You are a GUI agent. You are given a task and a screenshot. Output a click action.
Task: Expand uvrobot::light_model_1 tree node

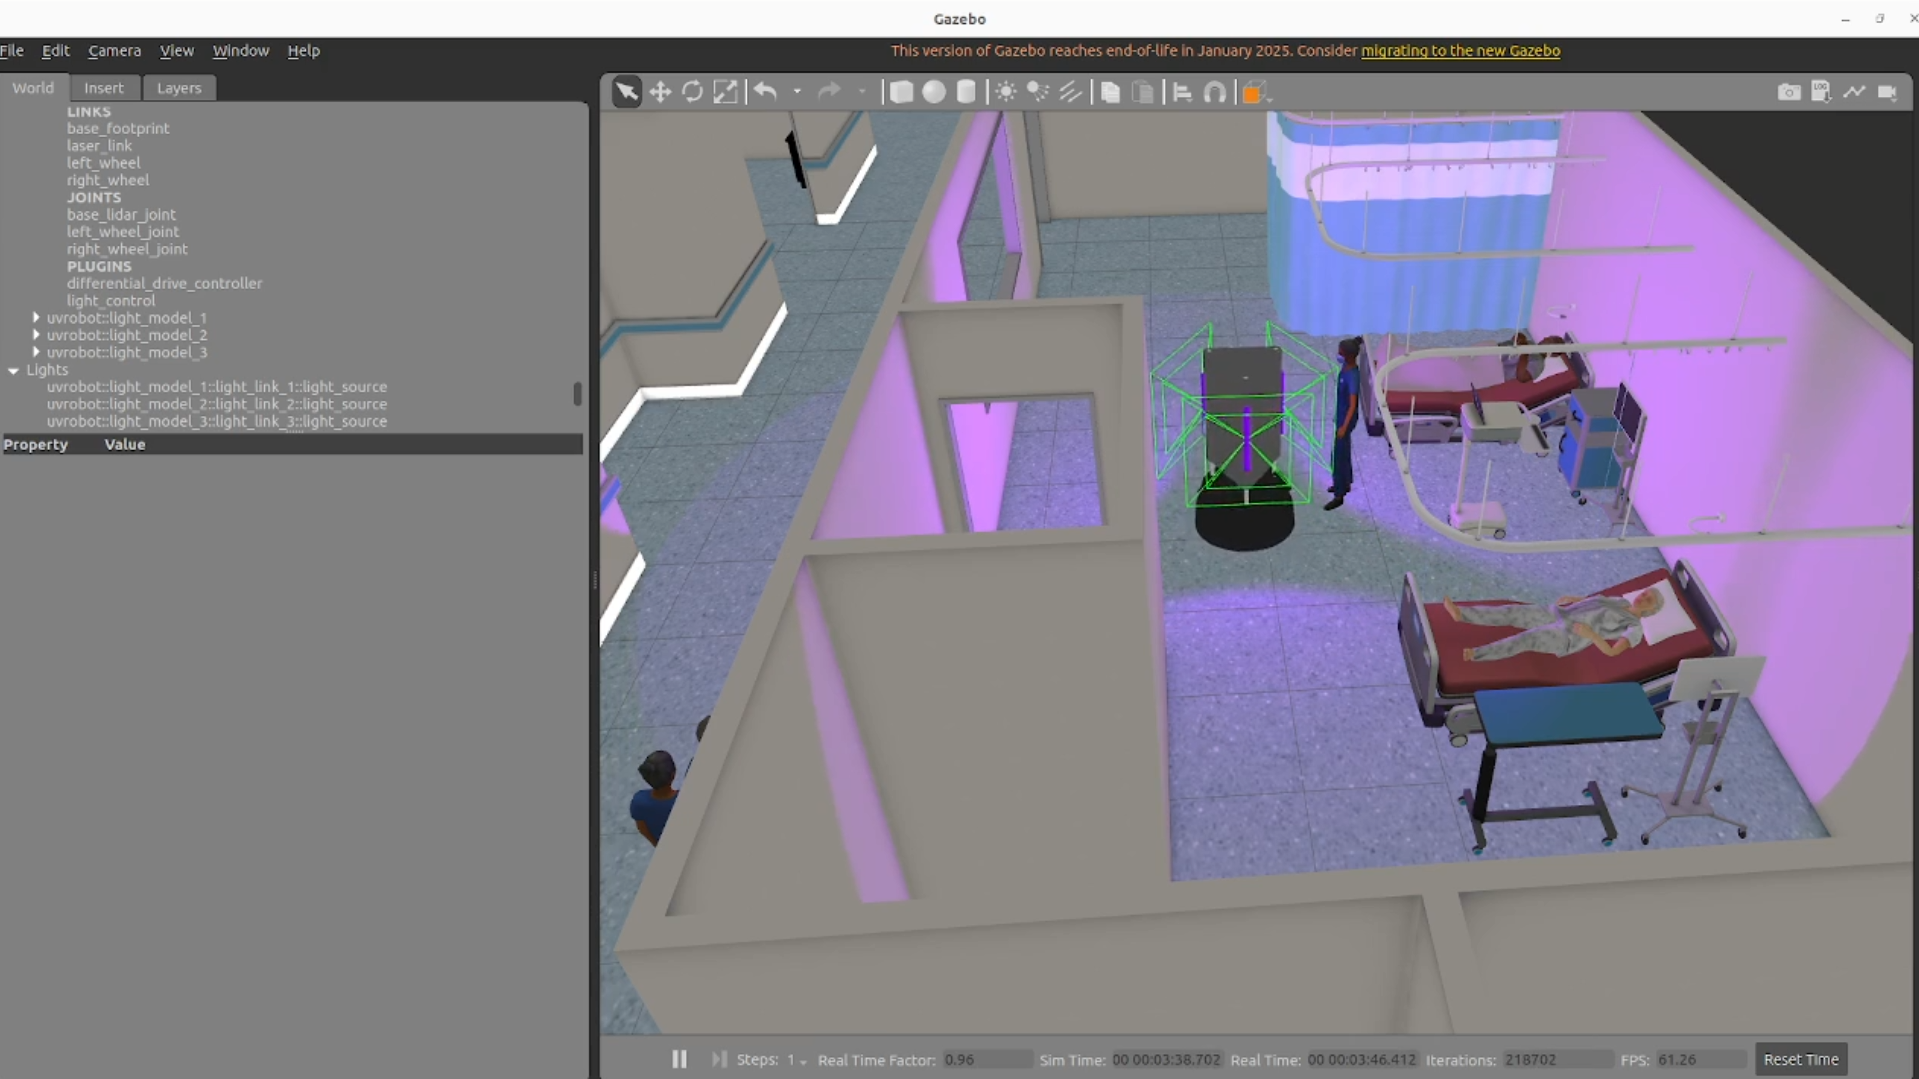coord(36,318)
